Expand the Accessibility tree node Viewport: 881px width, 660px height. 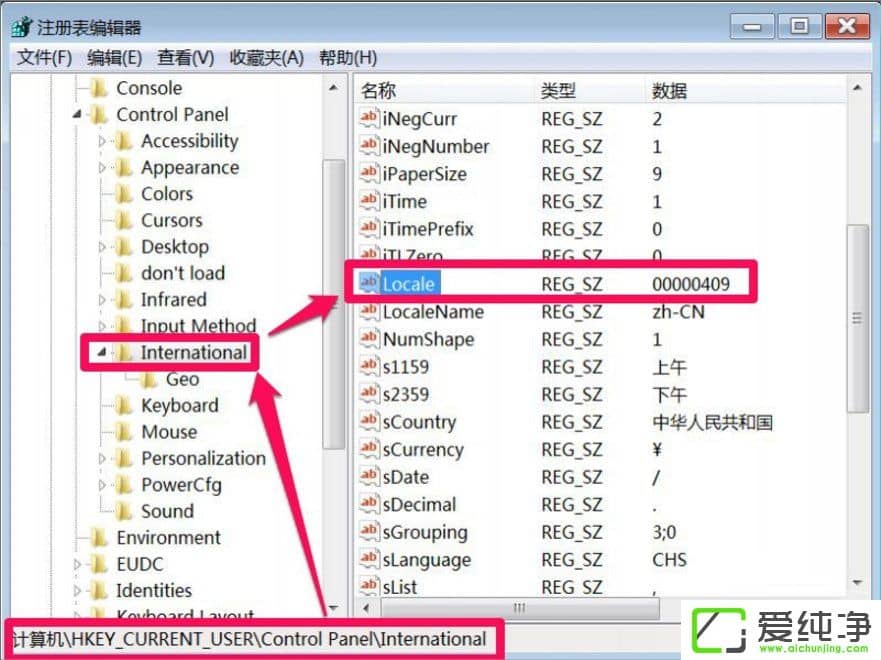[x=104, y=141]
